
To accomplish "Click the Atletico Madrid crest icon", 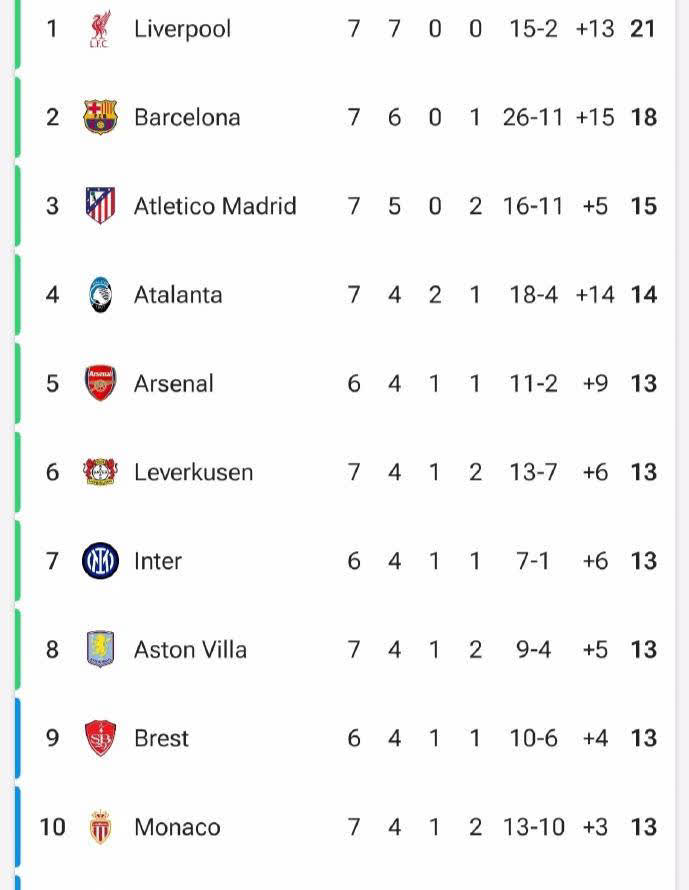I will [x=100, y=206].
